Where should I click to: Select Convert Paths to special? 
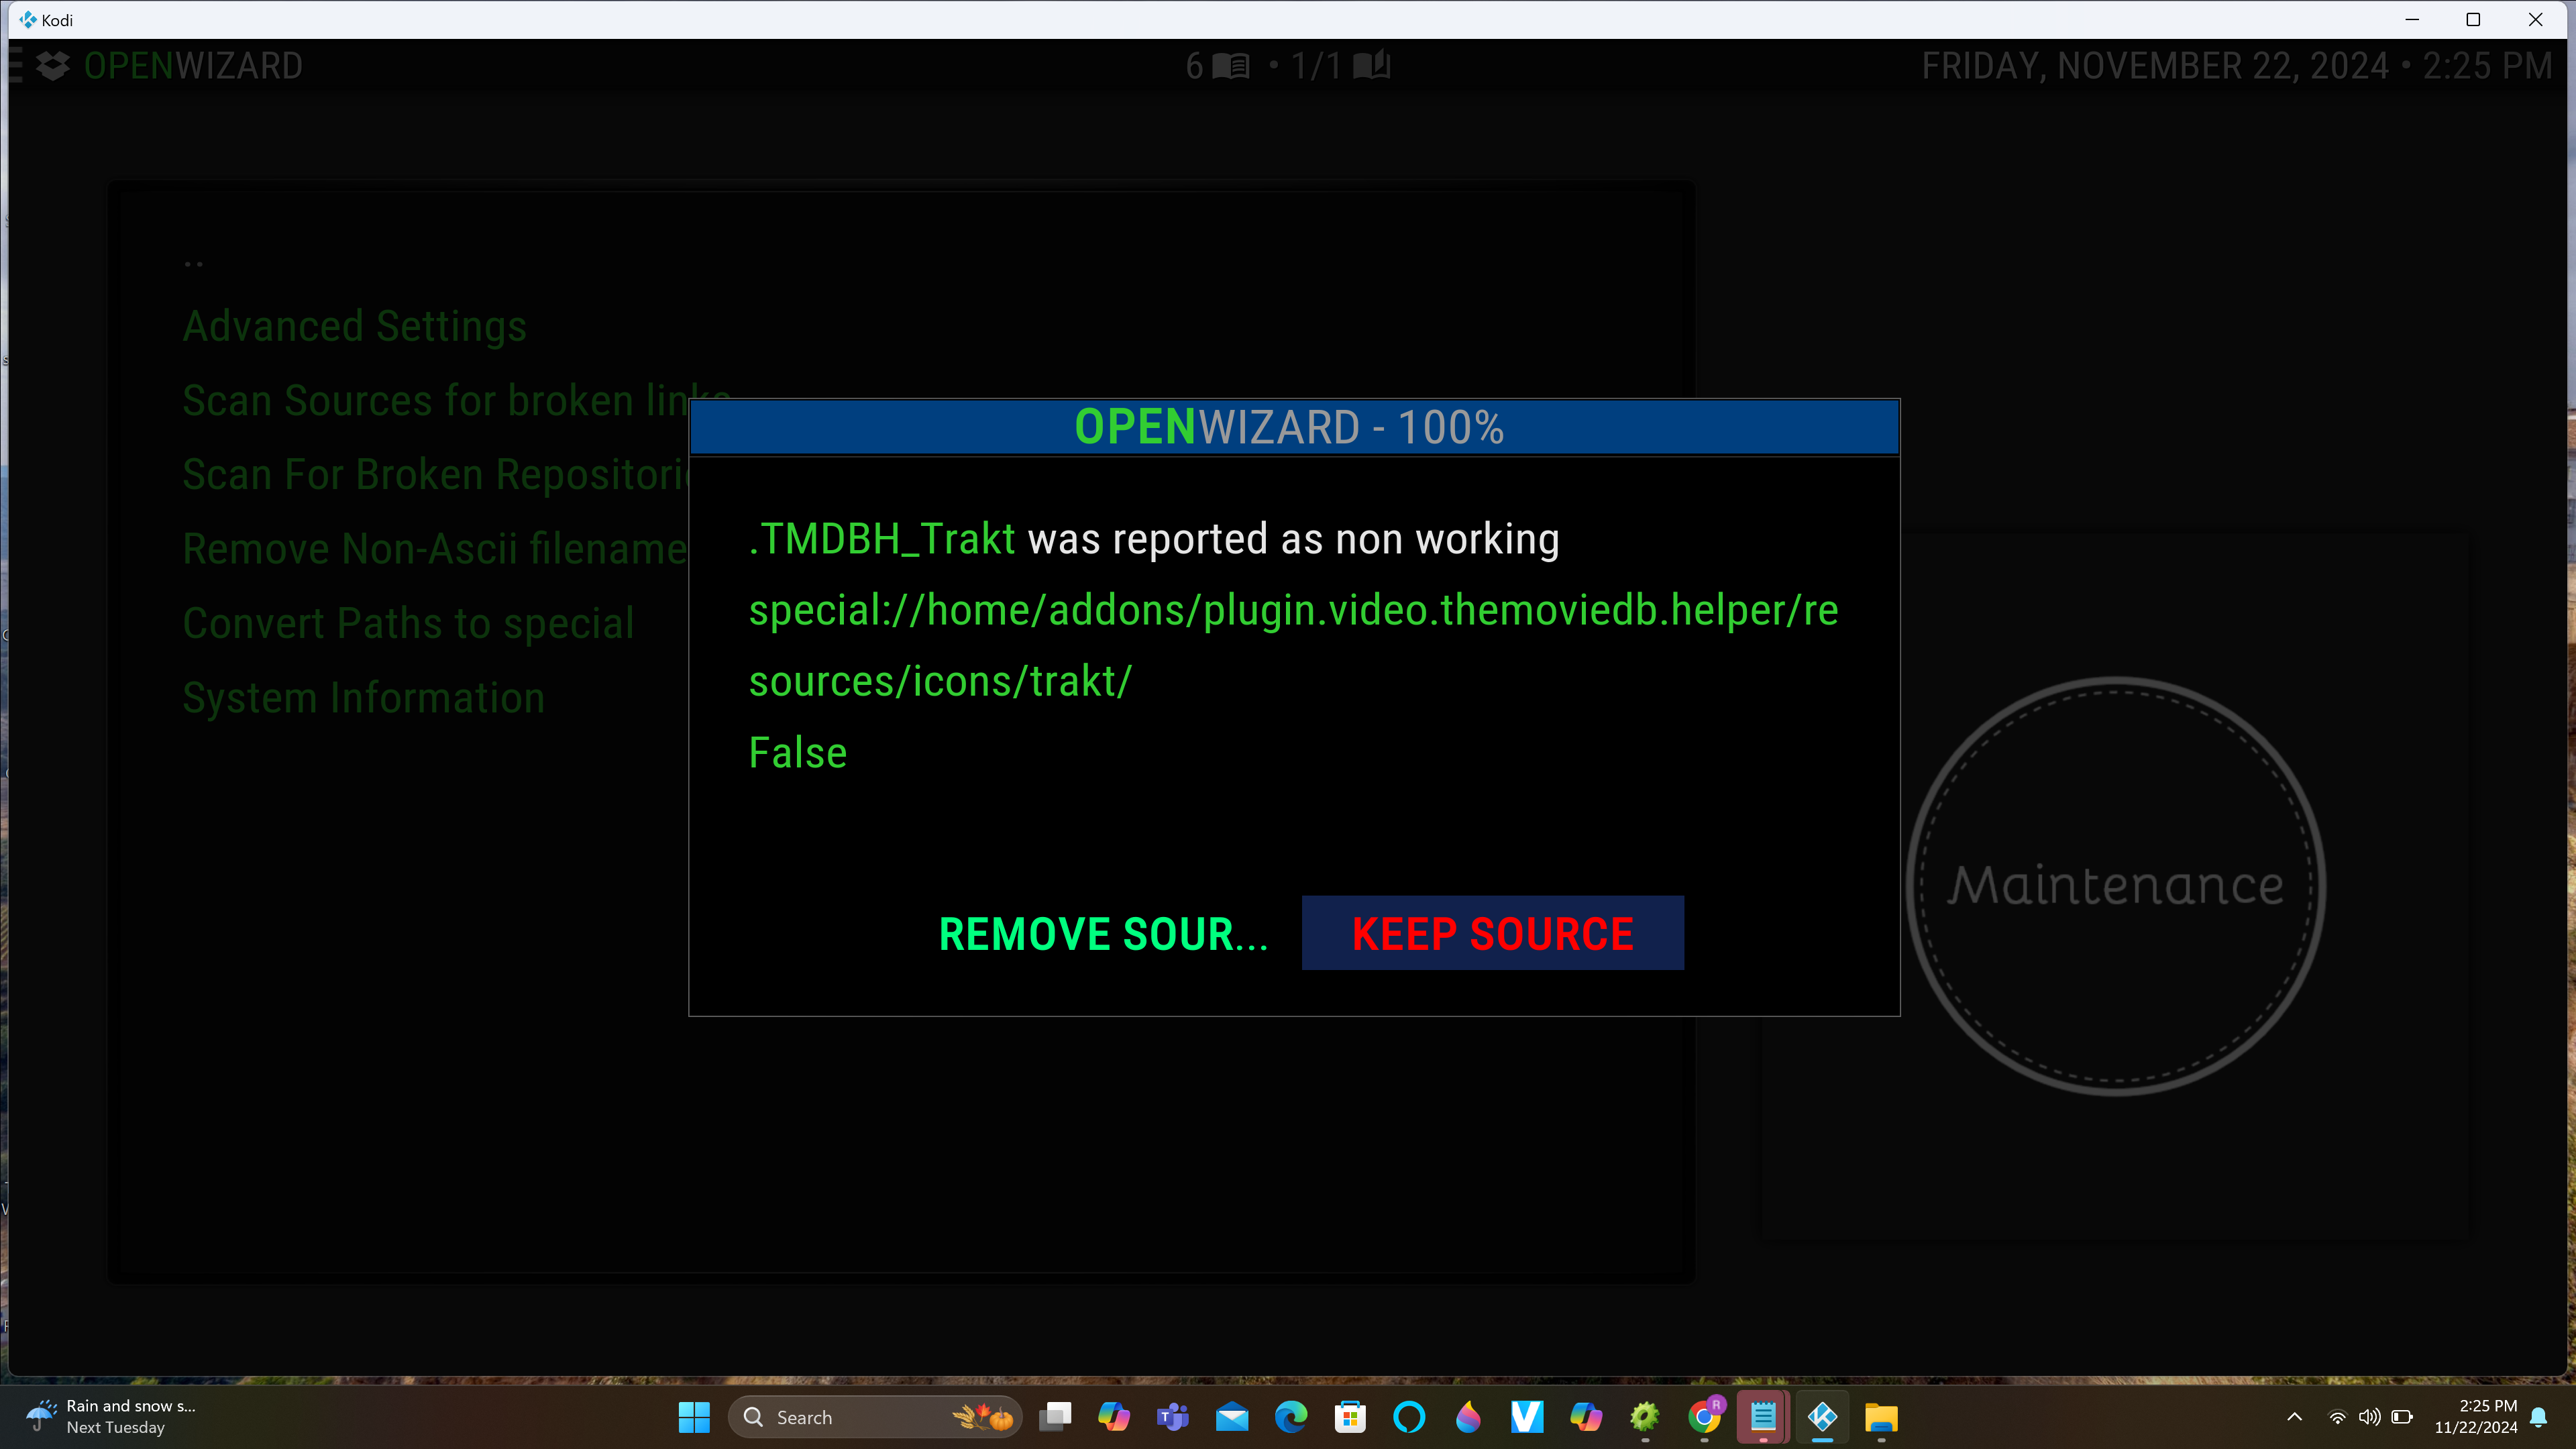pyautogui.click(x=408, y=623)
